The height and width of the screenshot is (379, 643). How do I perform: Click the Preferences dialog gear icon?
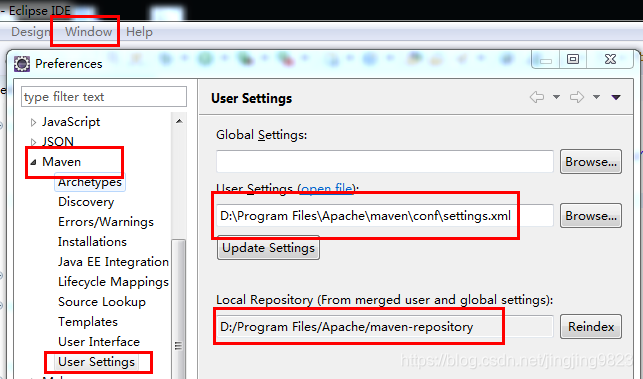point(22,64)
